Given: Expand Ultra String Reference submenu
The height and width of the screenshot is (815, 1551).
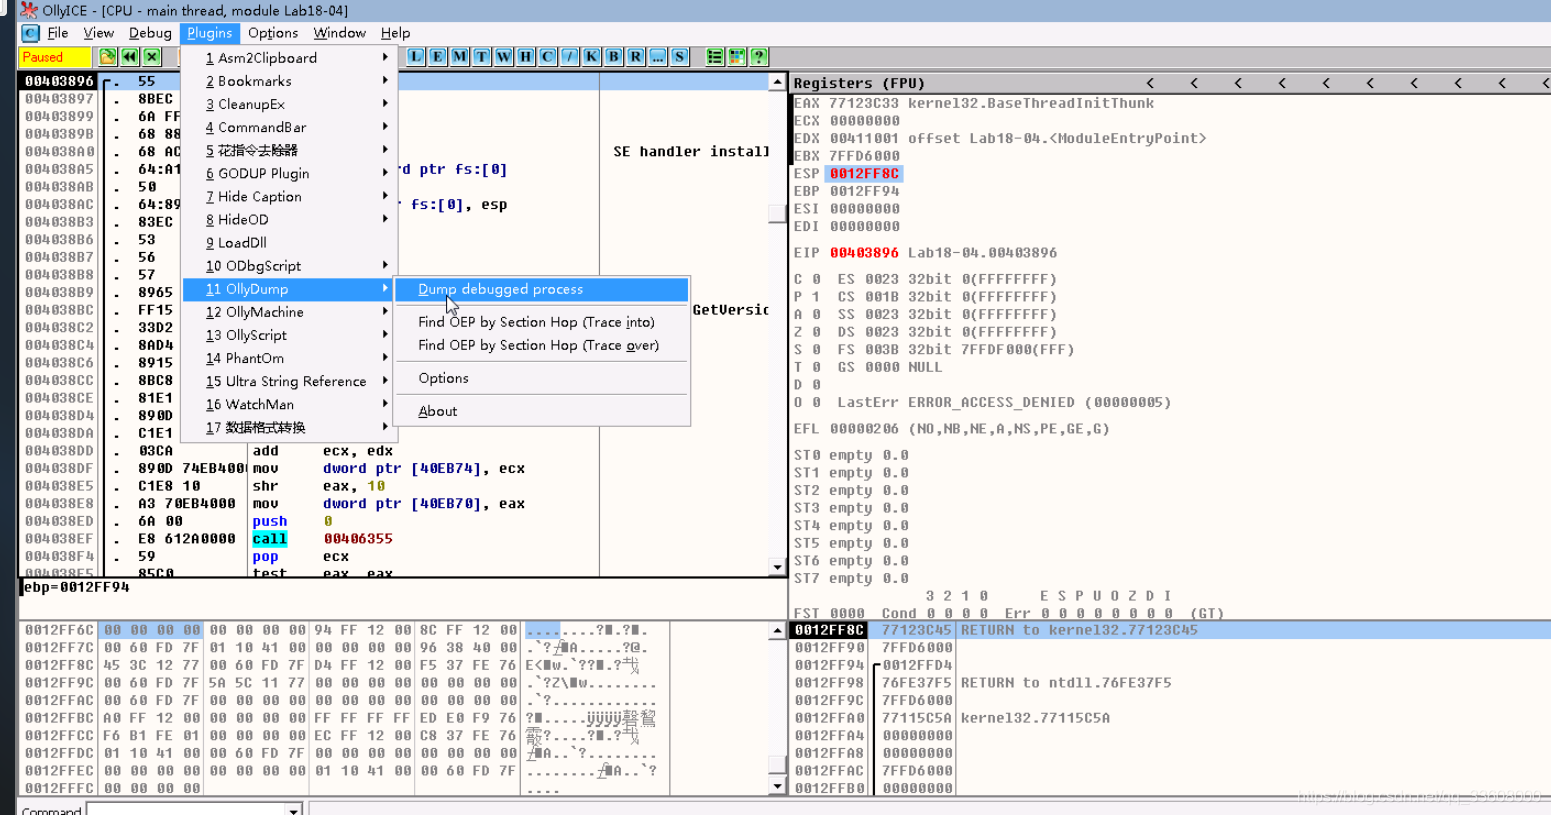Looking at the screenshot, I should [289, 381].
